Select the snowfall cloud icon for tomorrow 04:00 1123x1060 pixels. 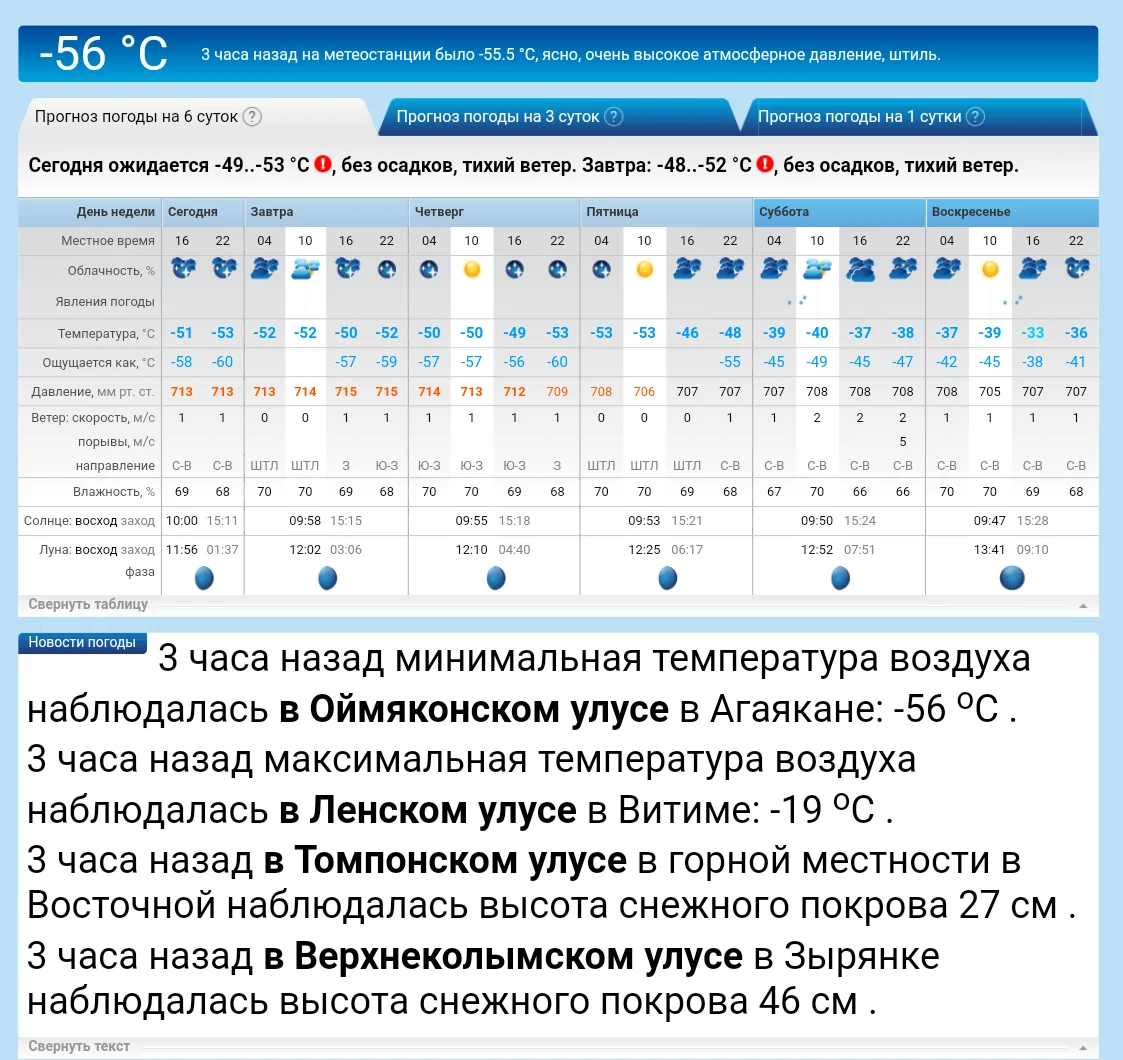263,266
